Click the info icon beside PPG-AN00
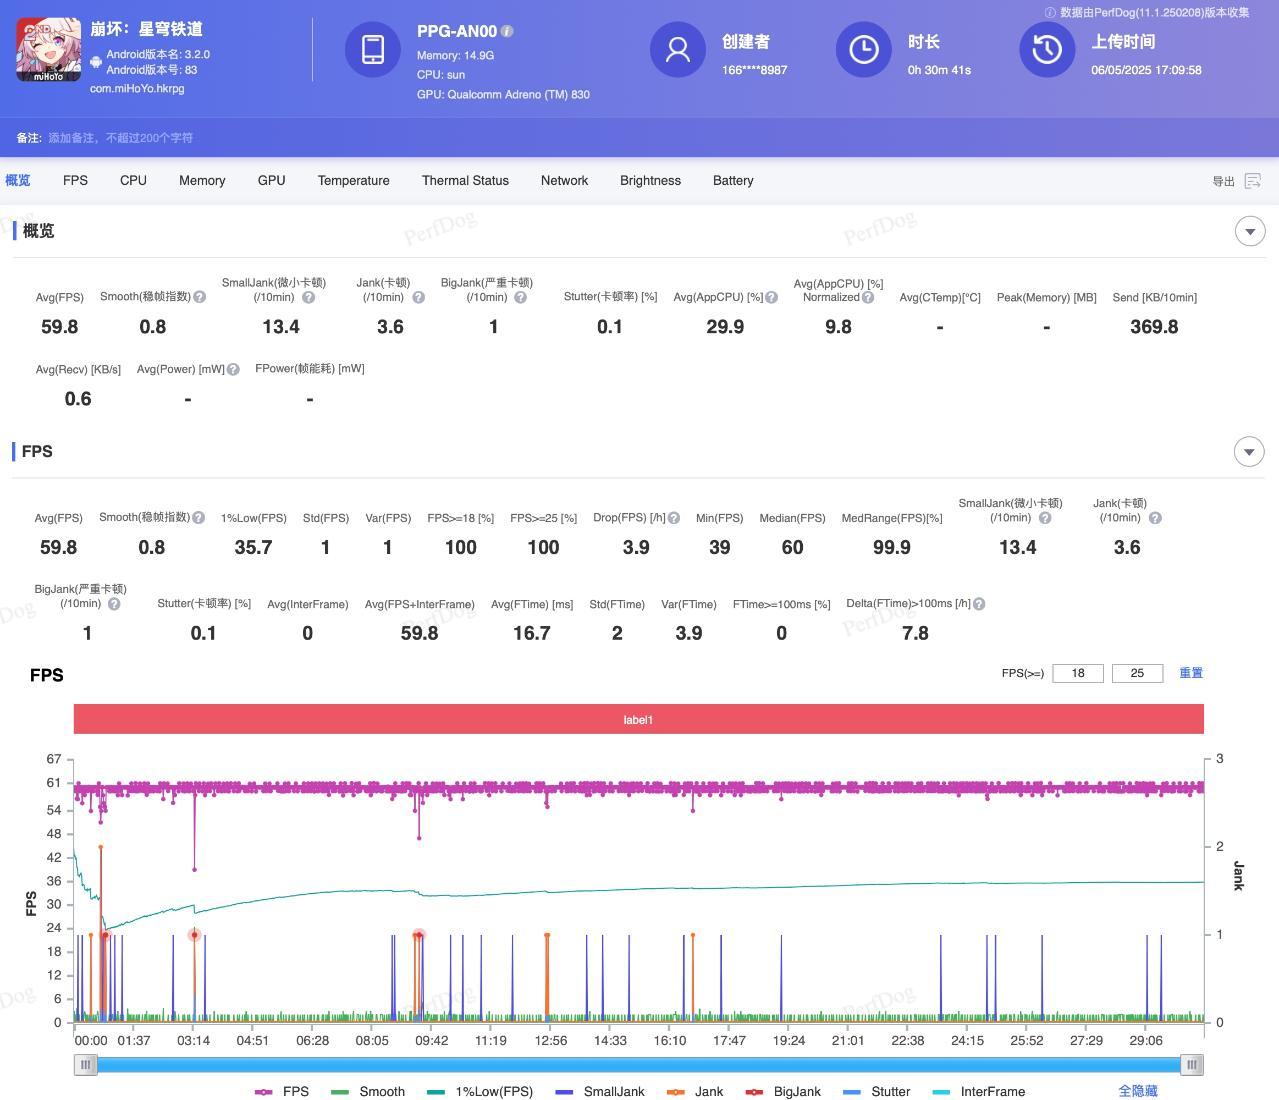 tap(507, 32)
